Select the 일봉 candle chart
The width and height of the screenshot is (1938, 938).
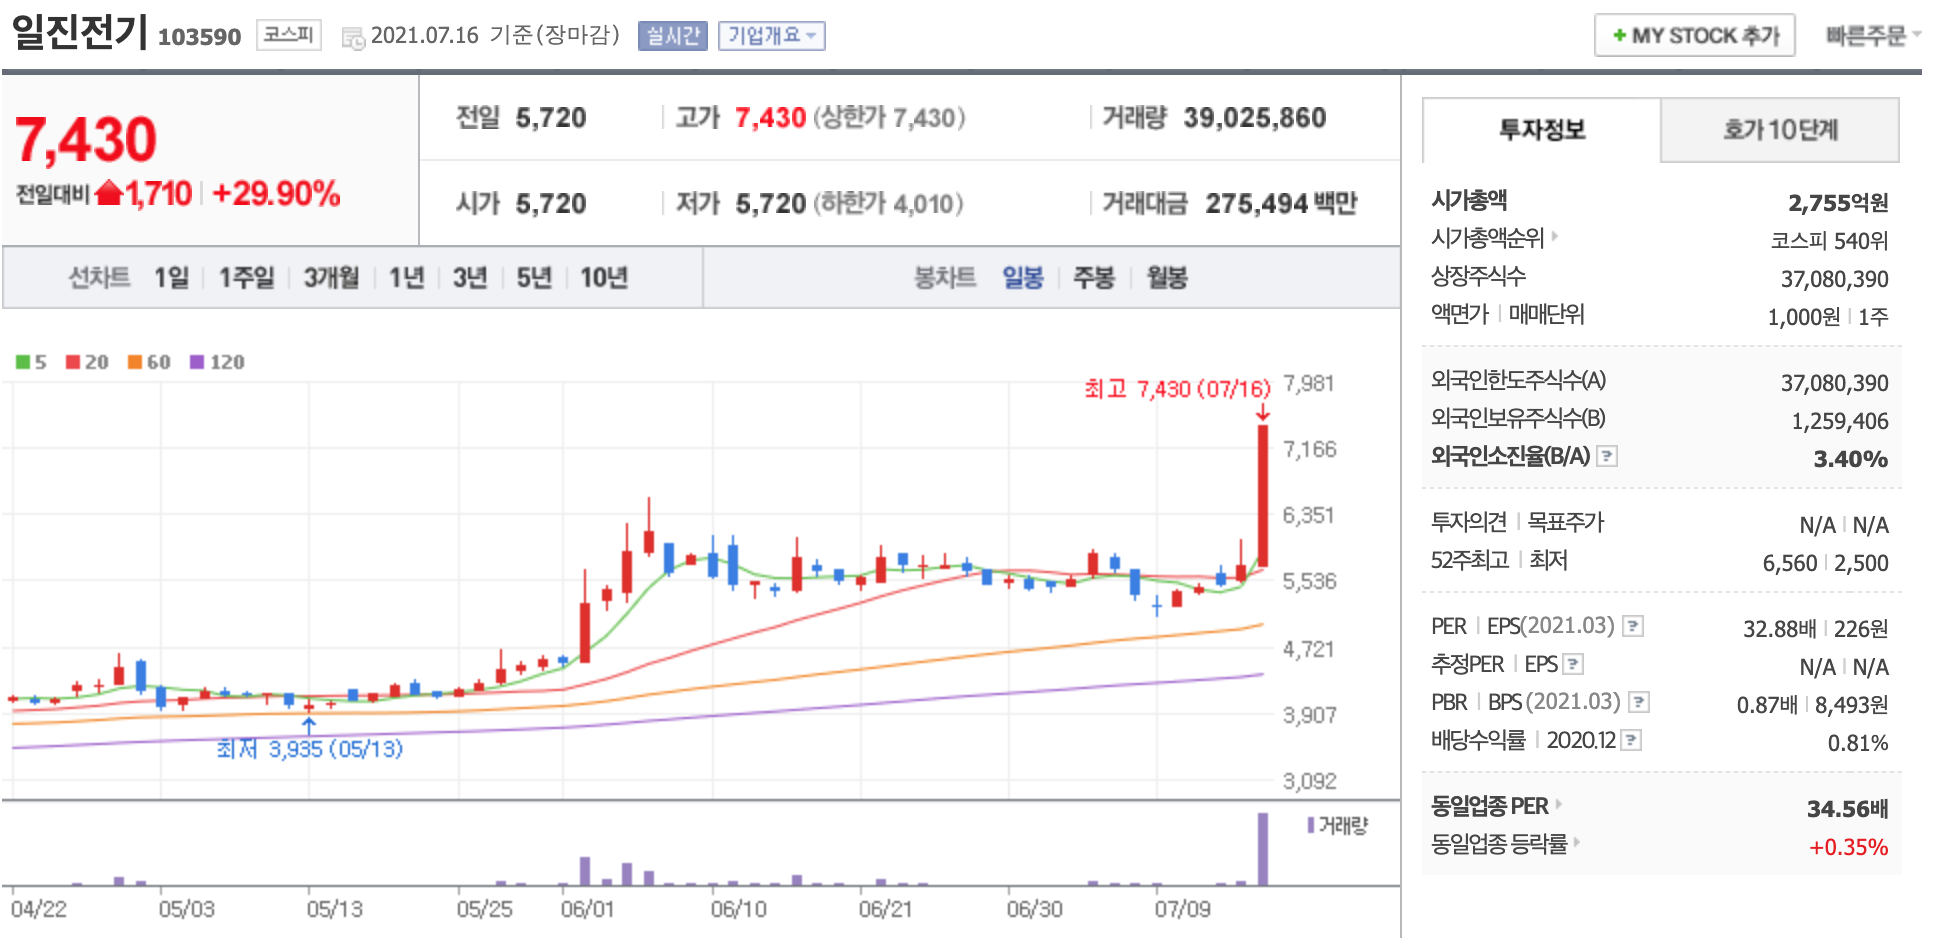click(1023, 278)
